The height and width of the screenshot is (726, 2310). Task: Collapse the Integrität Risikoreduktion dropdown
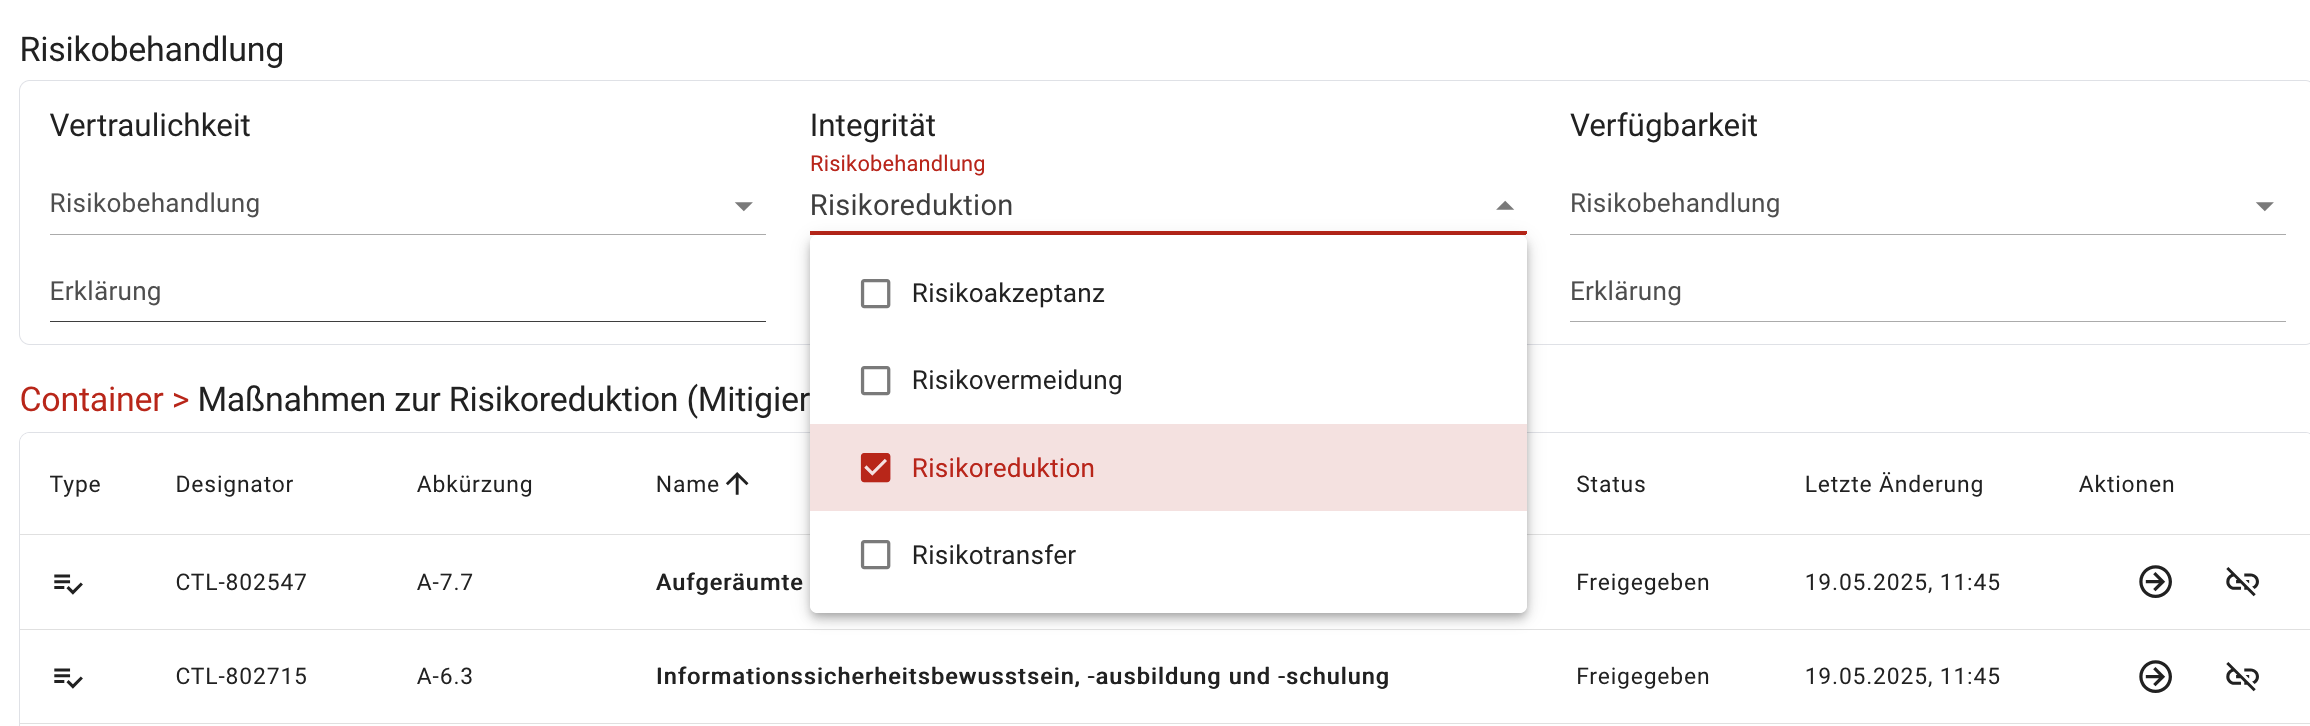[1503, 205]
